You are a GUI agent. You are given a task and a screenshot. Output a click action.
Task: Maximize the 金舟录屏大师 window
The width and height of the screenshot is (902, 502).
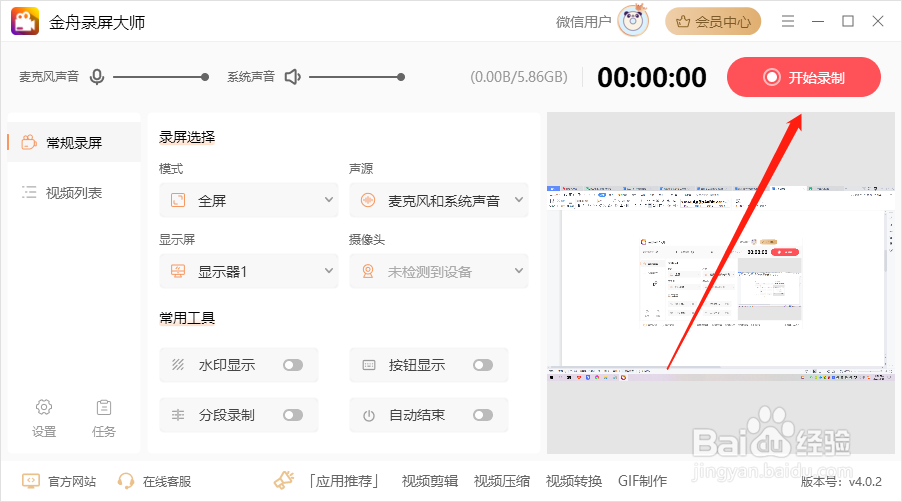click(x=847, y=21)
